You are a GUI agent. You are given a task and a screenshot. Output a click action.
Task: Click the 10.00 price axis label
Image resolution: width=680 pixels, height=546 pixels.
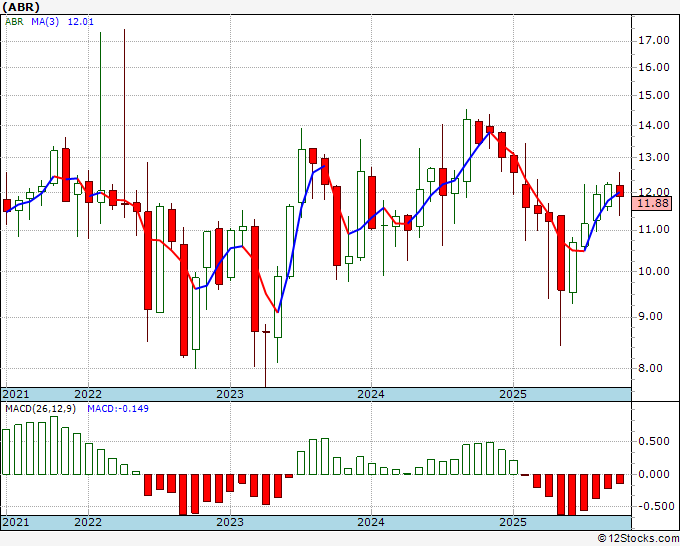pyautogui.click(x=654, y=271)
